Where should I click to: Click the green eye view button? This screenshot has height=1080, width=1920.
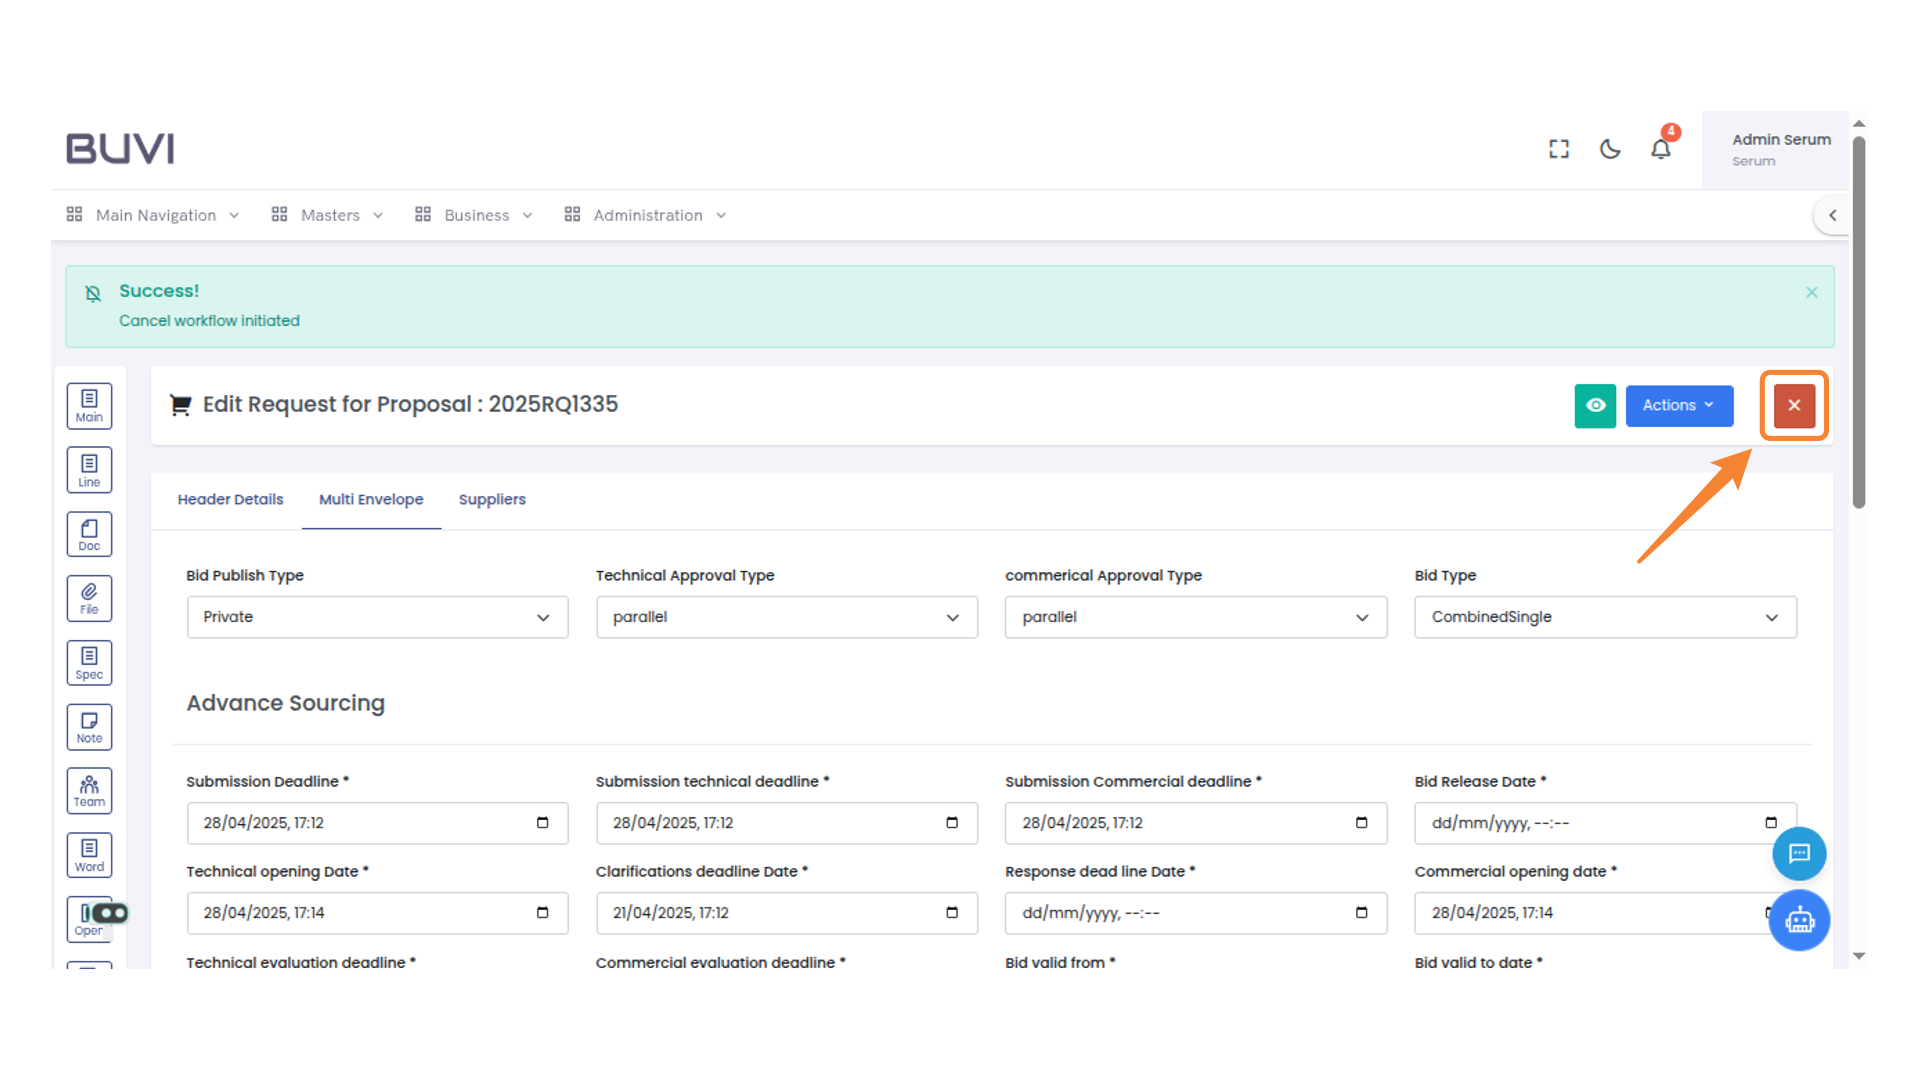pos(1594,405)
